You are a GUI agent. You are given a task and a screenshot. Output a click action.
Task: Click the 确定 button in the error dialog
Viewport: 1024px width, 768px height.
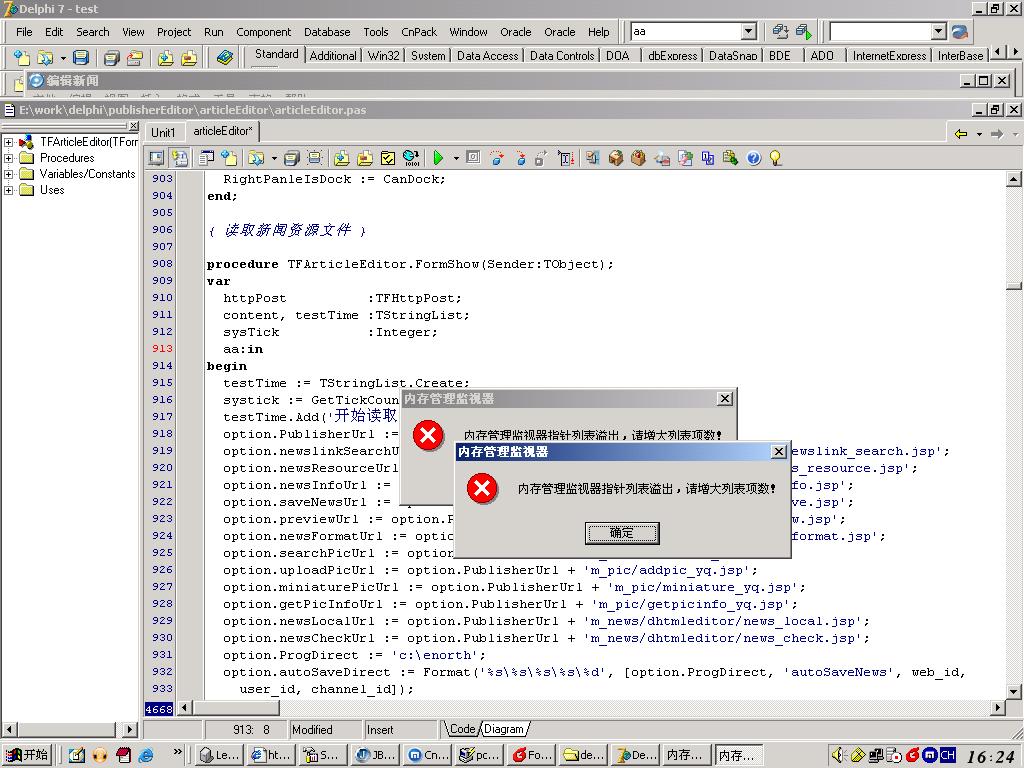point(621,533)
